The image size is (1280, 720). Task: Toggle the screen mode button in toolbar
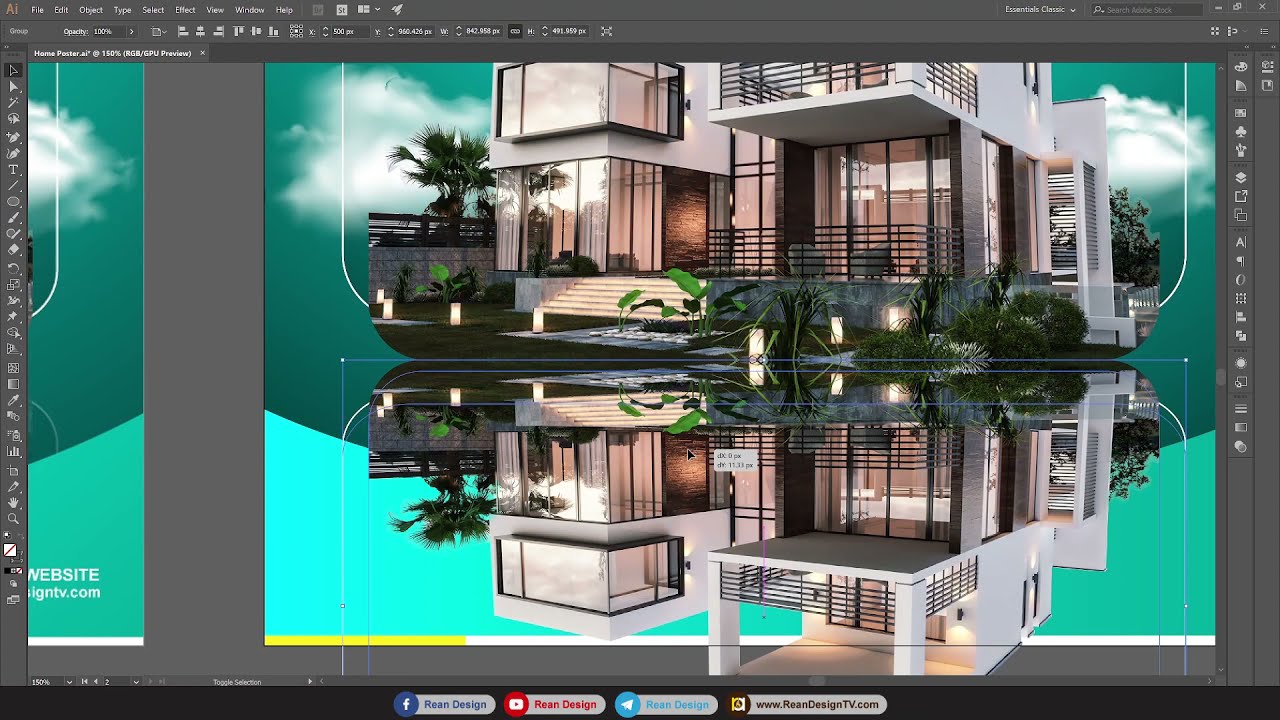[13, 600]
